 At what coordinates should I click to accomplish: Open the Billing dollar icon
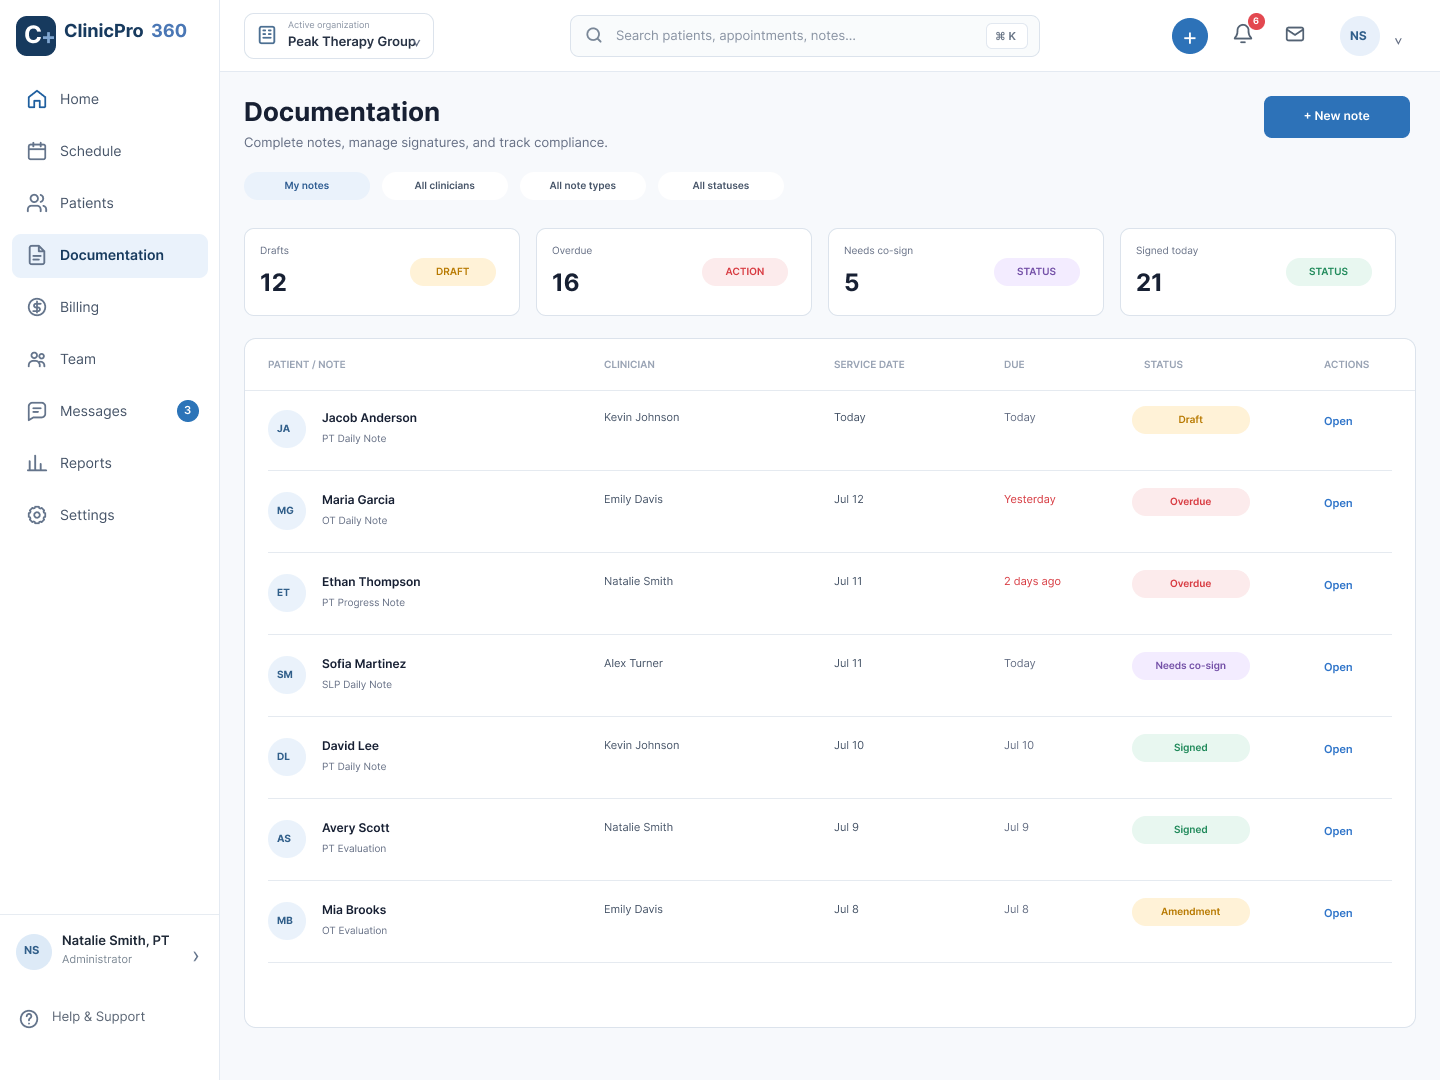37,307
